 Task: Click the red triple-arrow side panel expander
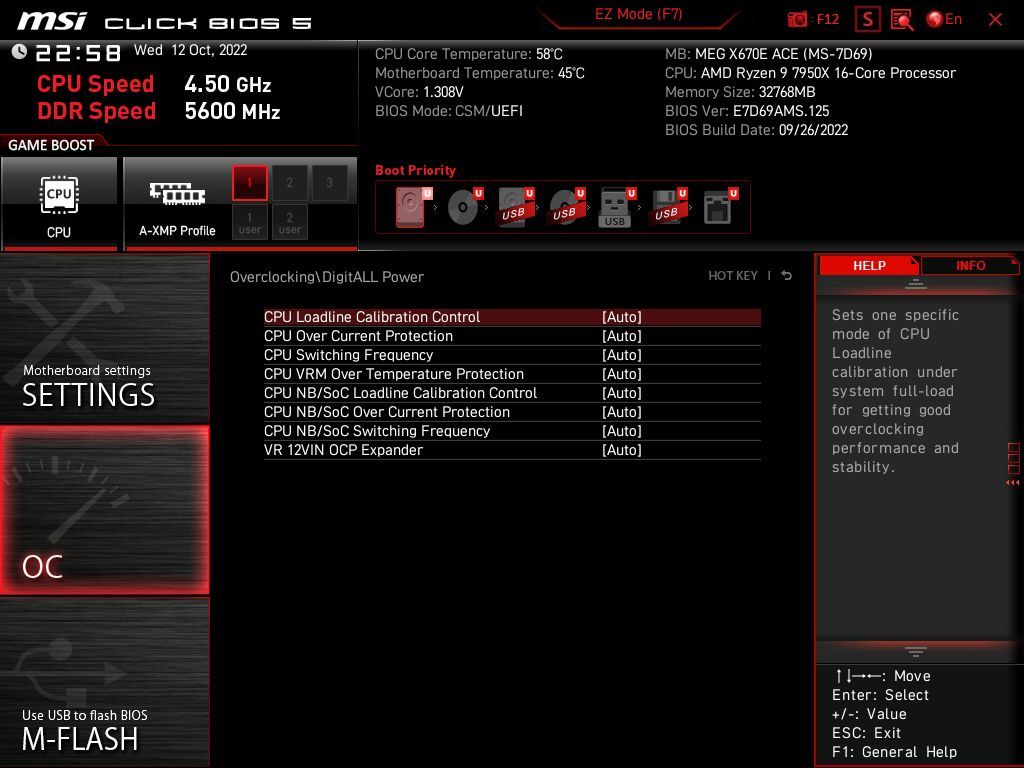1012,483
